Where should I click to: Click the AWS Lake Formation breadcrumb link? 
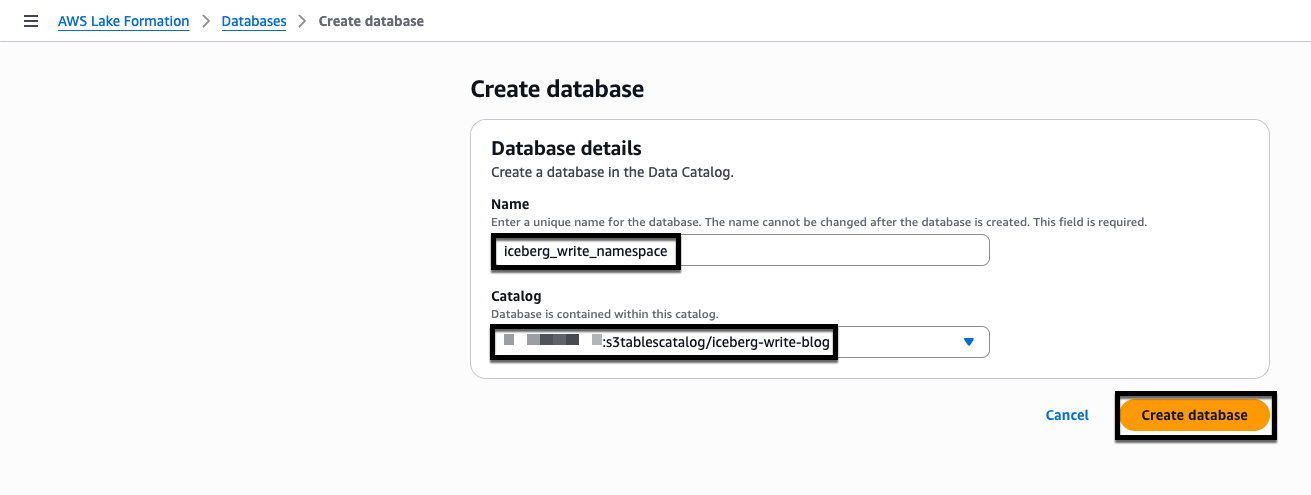(123, 21)
